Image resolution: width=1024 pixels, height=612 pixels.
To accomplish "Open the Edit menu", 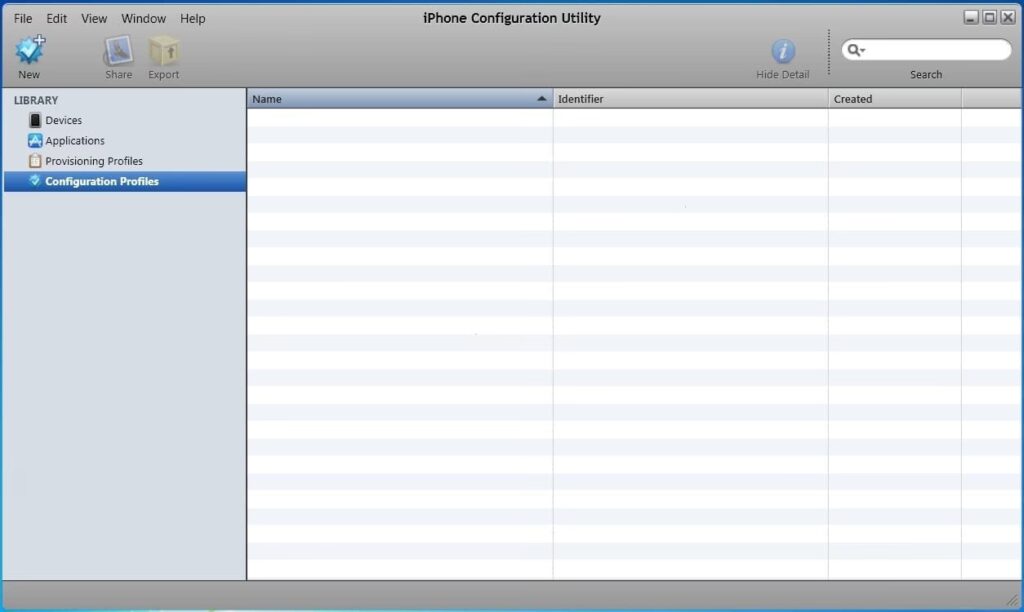I will click(x=57, y=18).
